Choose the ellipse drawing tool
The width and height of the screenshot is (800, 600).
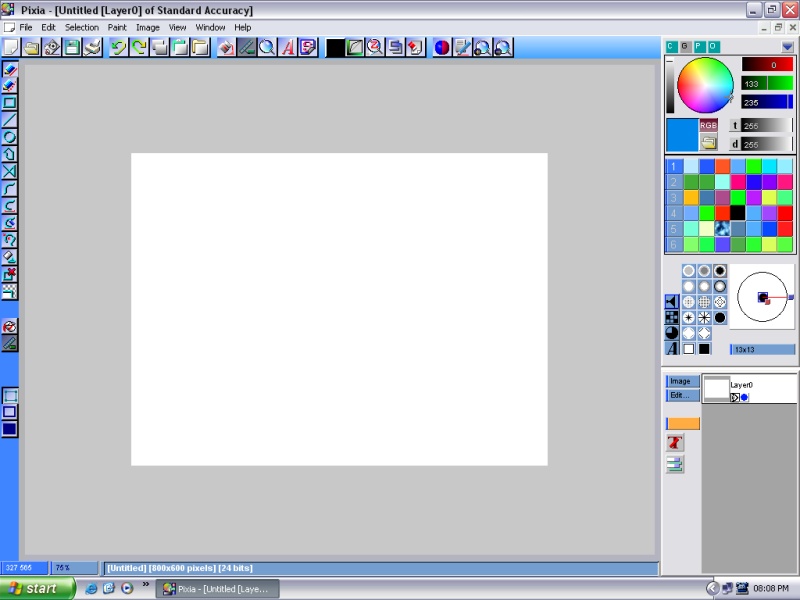pyautogui.click(x=9, y=137)
